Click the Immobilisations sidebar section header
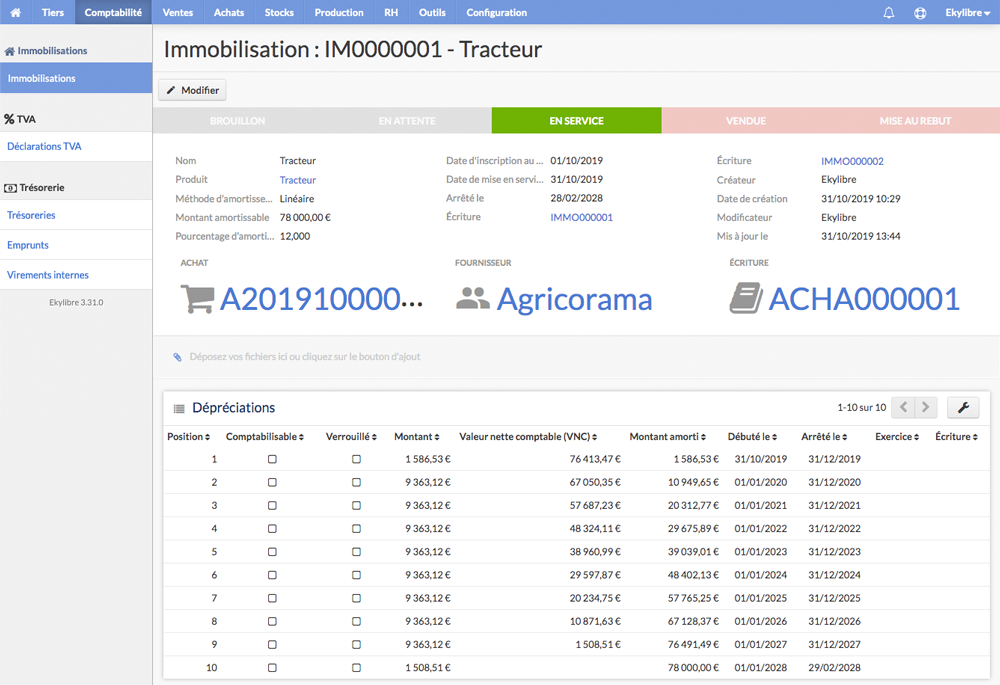The image size is (1000, 685). click(x=46, y=50)
